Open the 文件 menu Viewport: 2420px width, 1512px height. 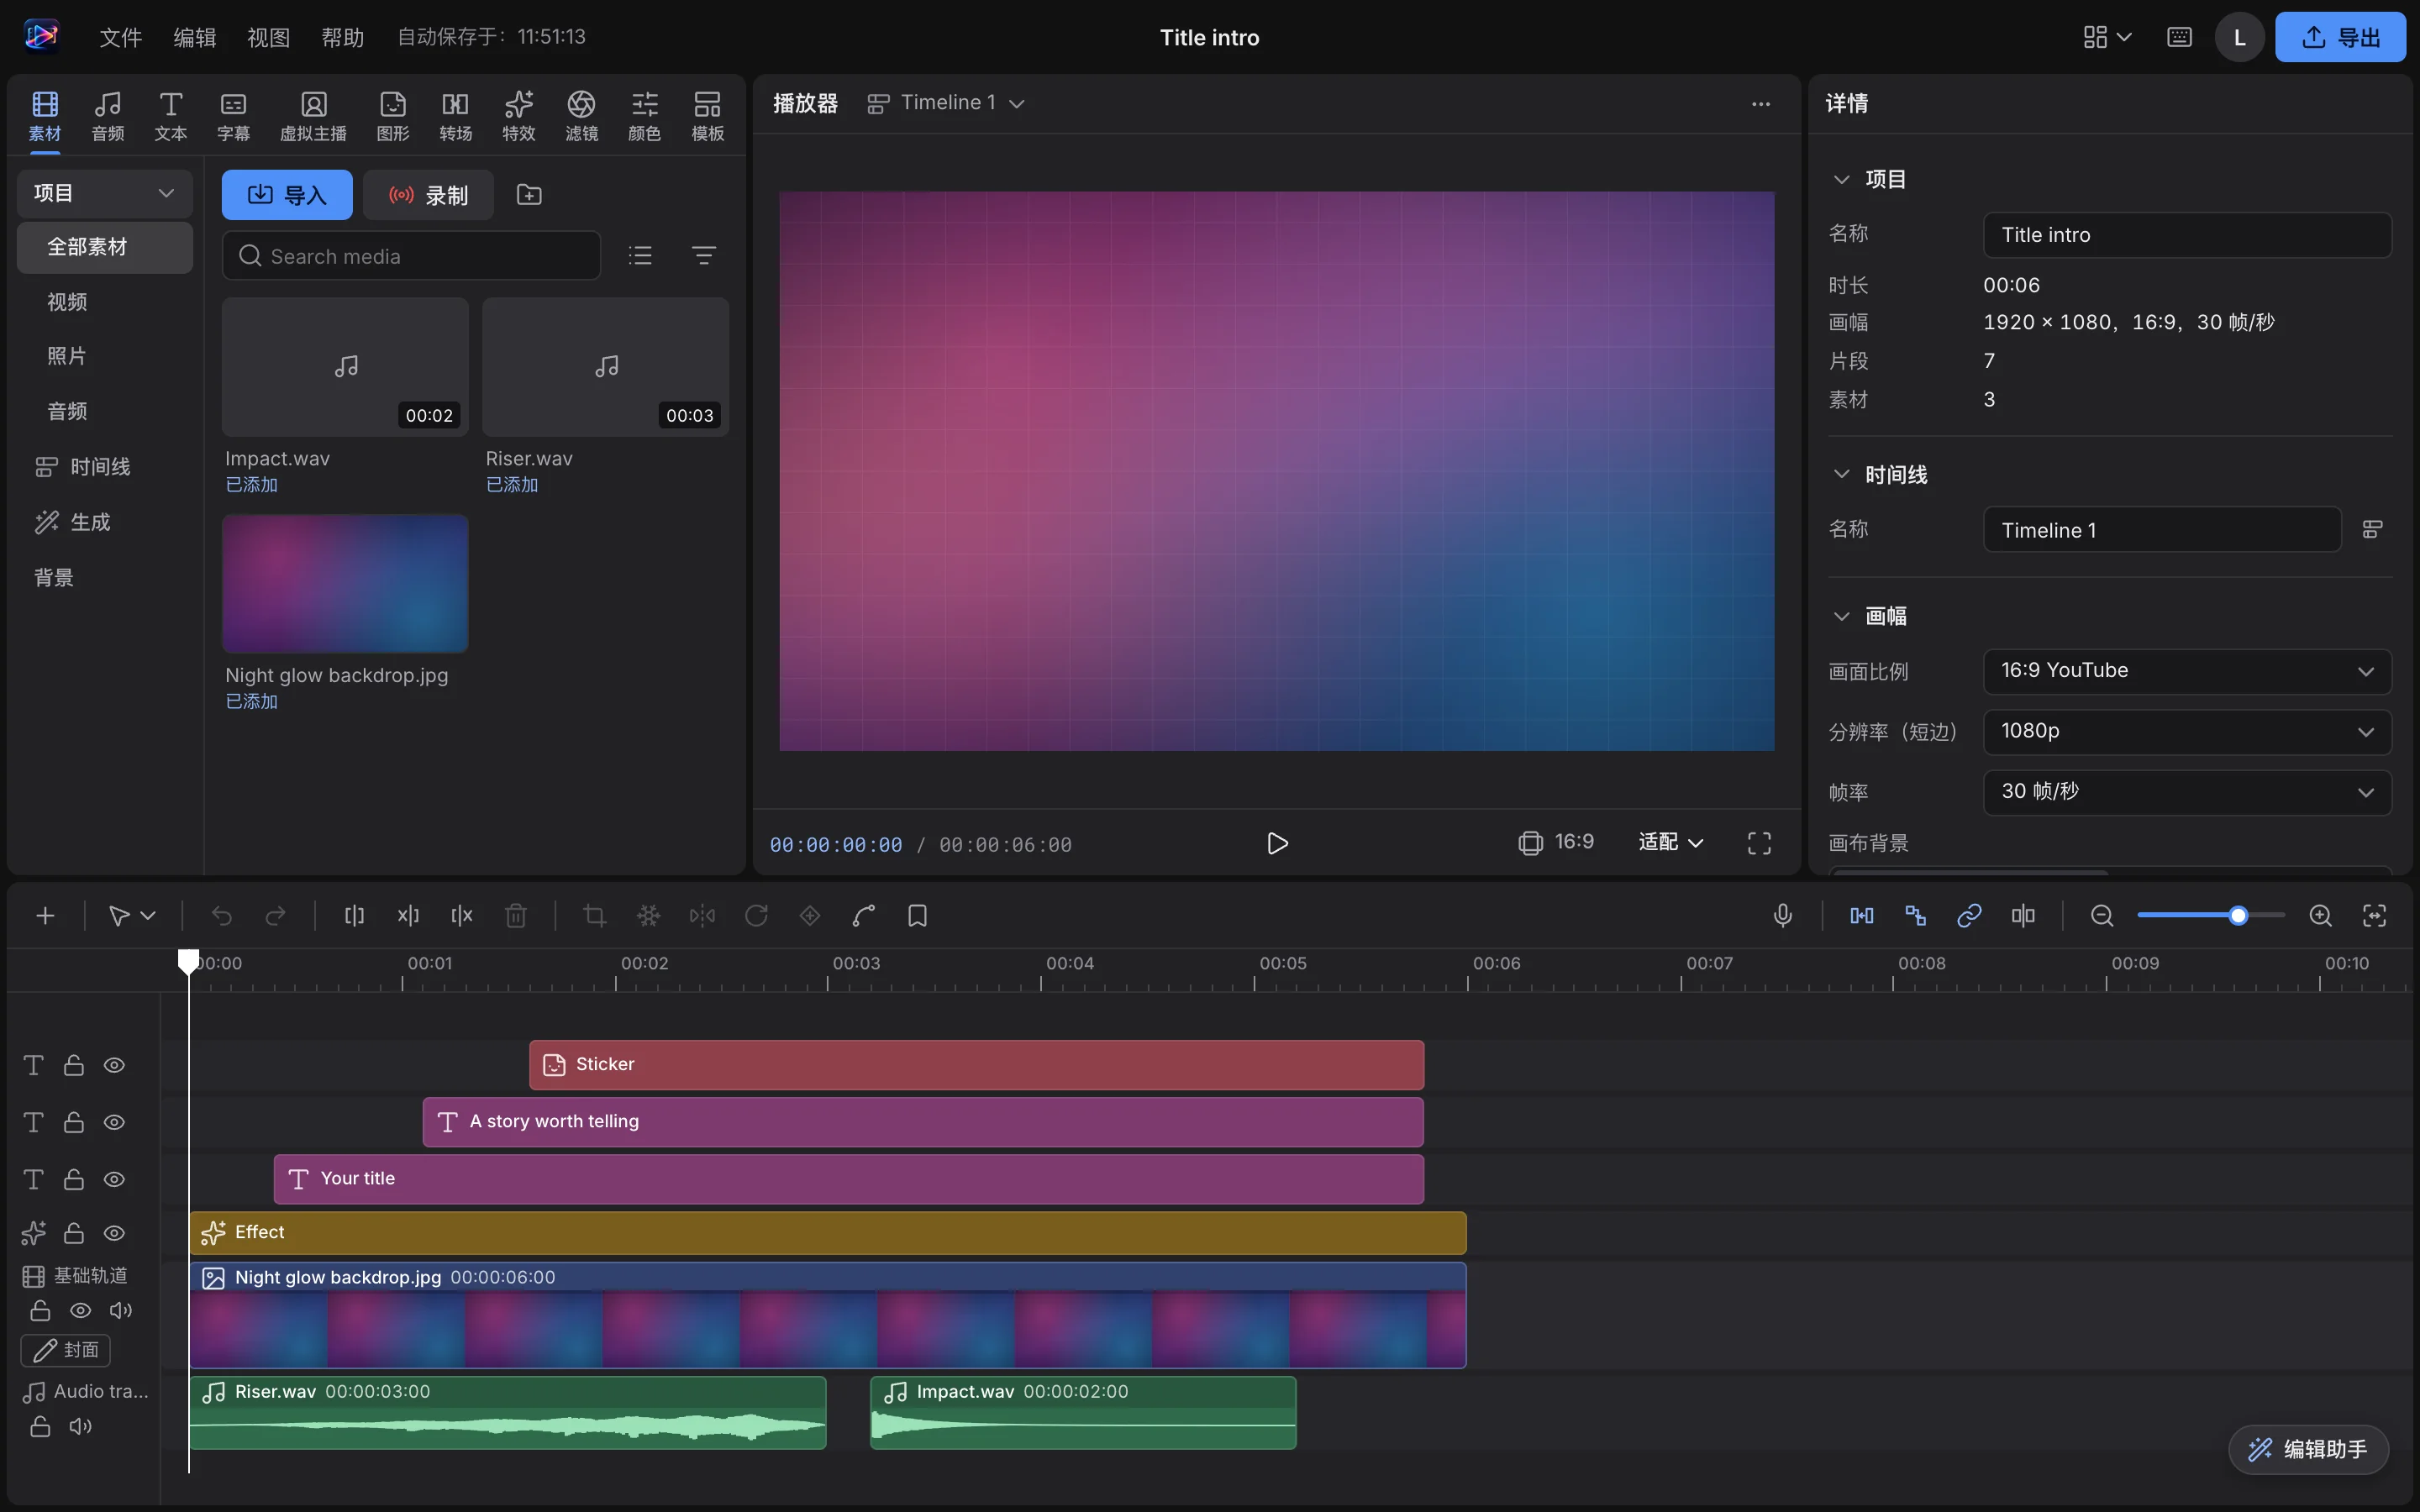coord(120,37)
